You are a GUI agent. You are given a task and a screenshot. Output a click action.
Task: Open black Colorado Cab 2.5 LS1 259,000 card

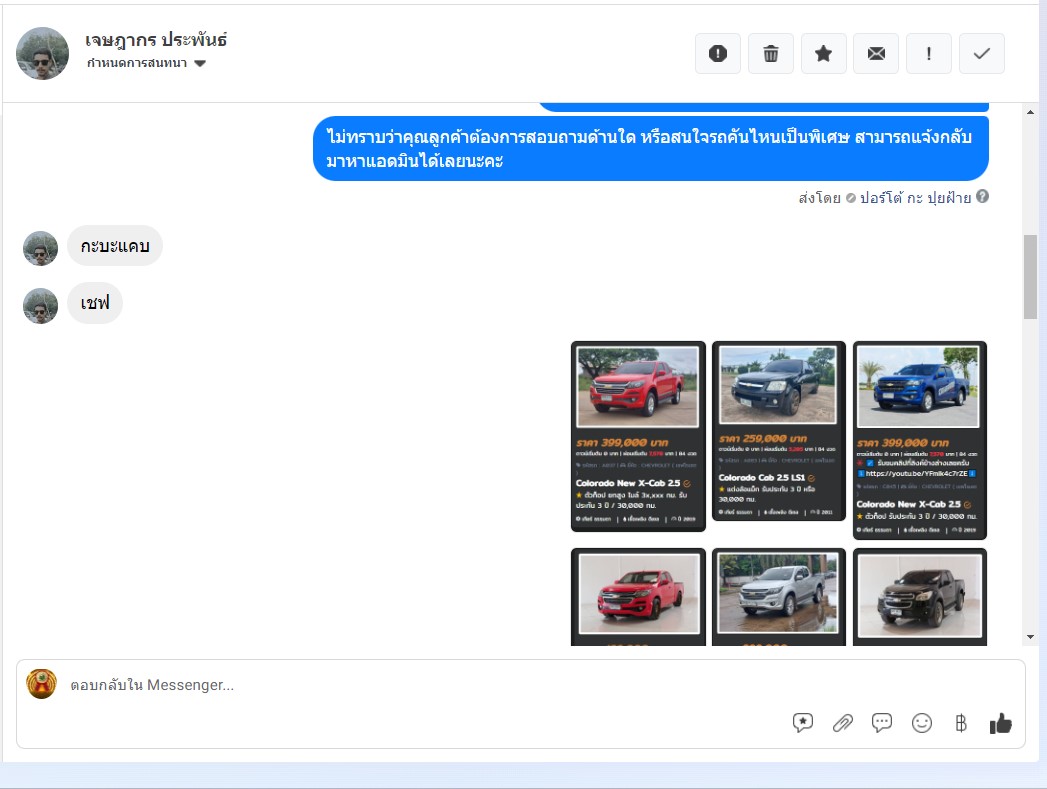tap(779, 431)
